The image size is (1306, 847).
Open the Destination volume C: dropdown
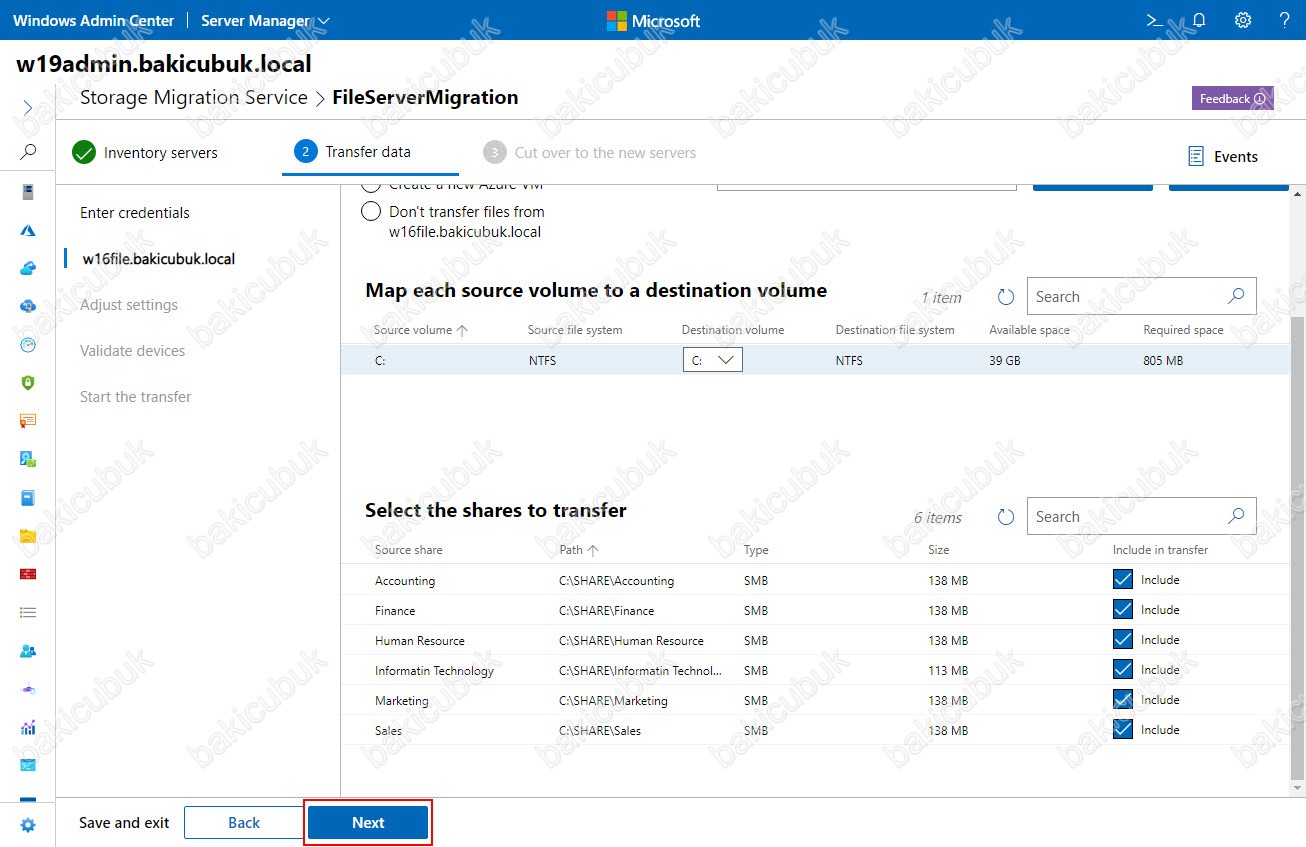pos(713,360)
